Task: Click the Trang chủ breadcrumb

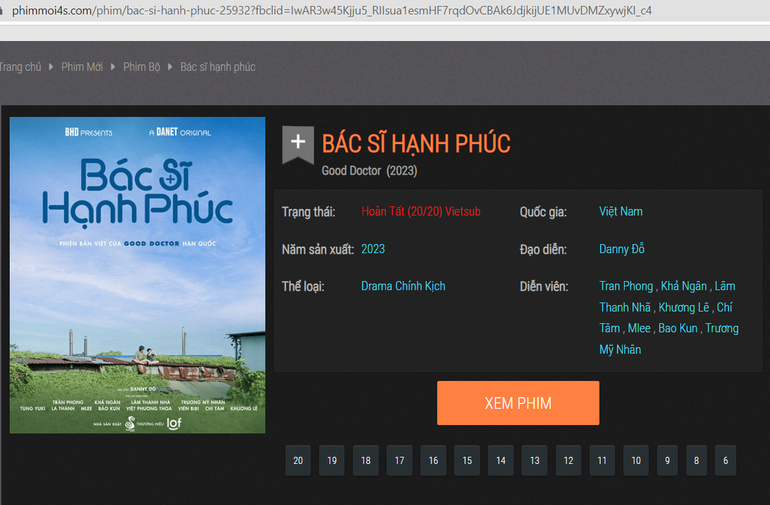Action: (x=20, y=67)
